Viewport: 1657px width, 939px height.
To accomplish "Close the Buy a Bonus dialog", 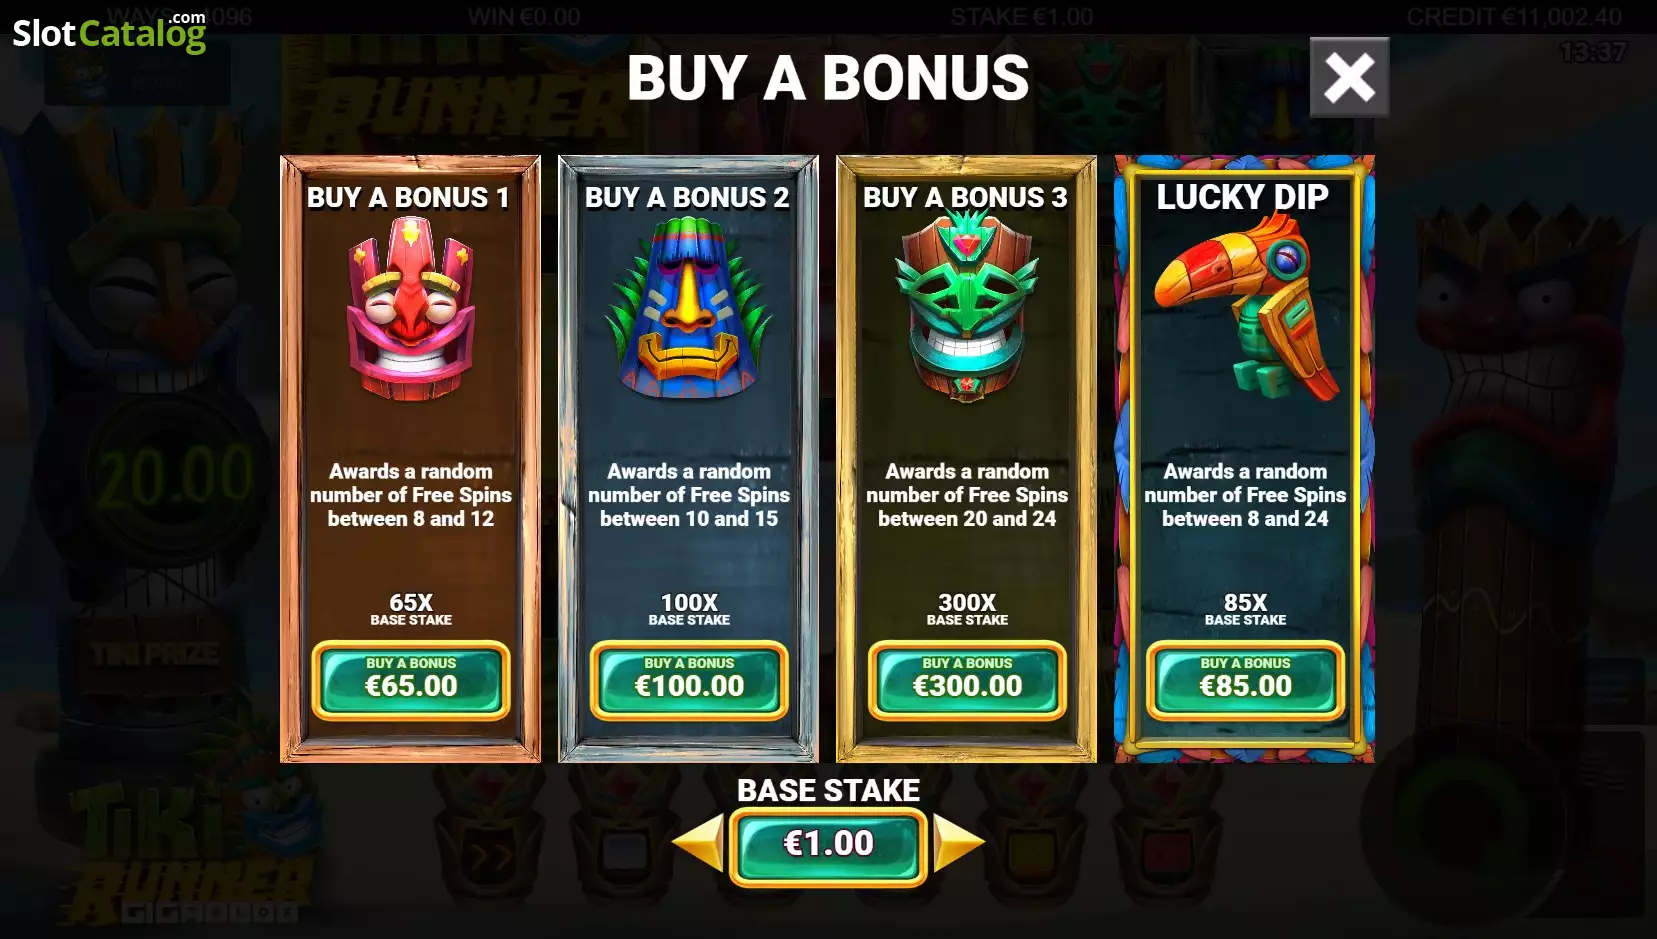I will [x=1349, y=77].
